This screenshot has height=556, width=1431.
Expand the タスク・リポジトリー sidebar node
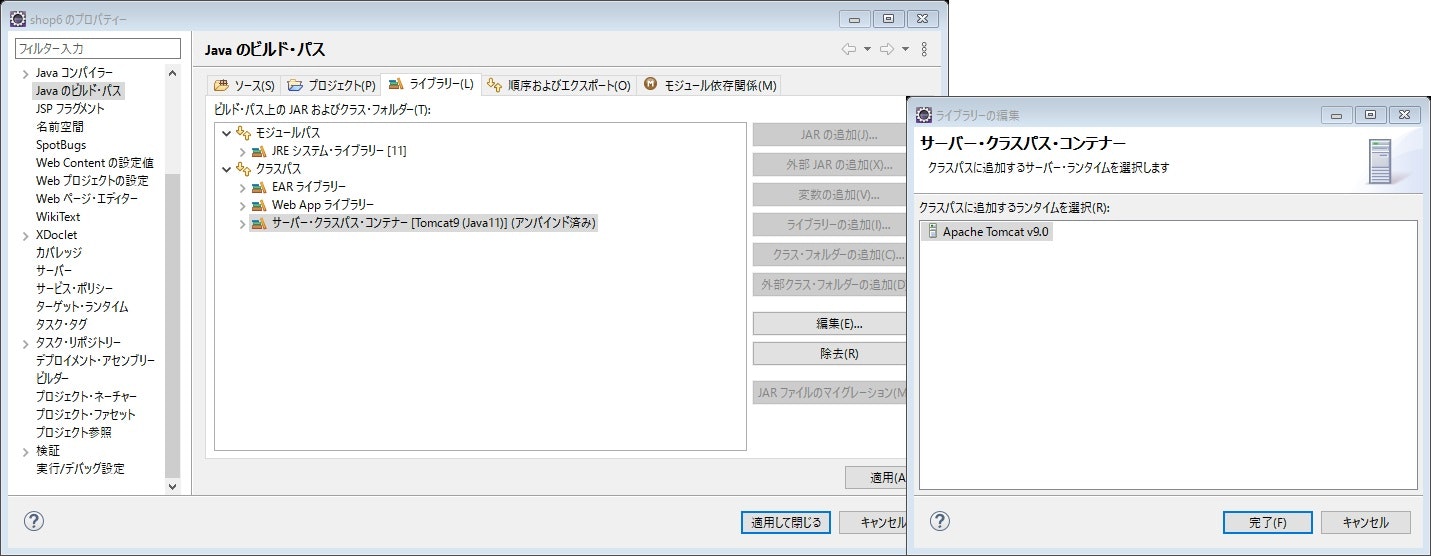coord(26,343)
